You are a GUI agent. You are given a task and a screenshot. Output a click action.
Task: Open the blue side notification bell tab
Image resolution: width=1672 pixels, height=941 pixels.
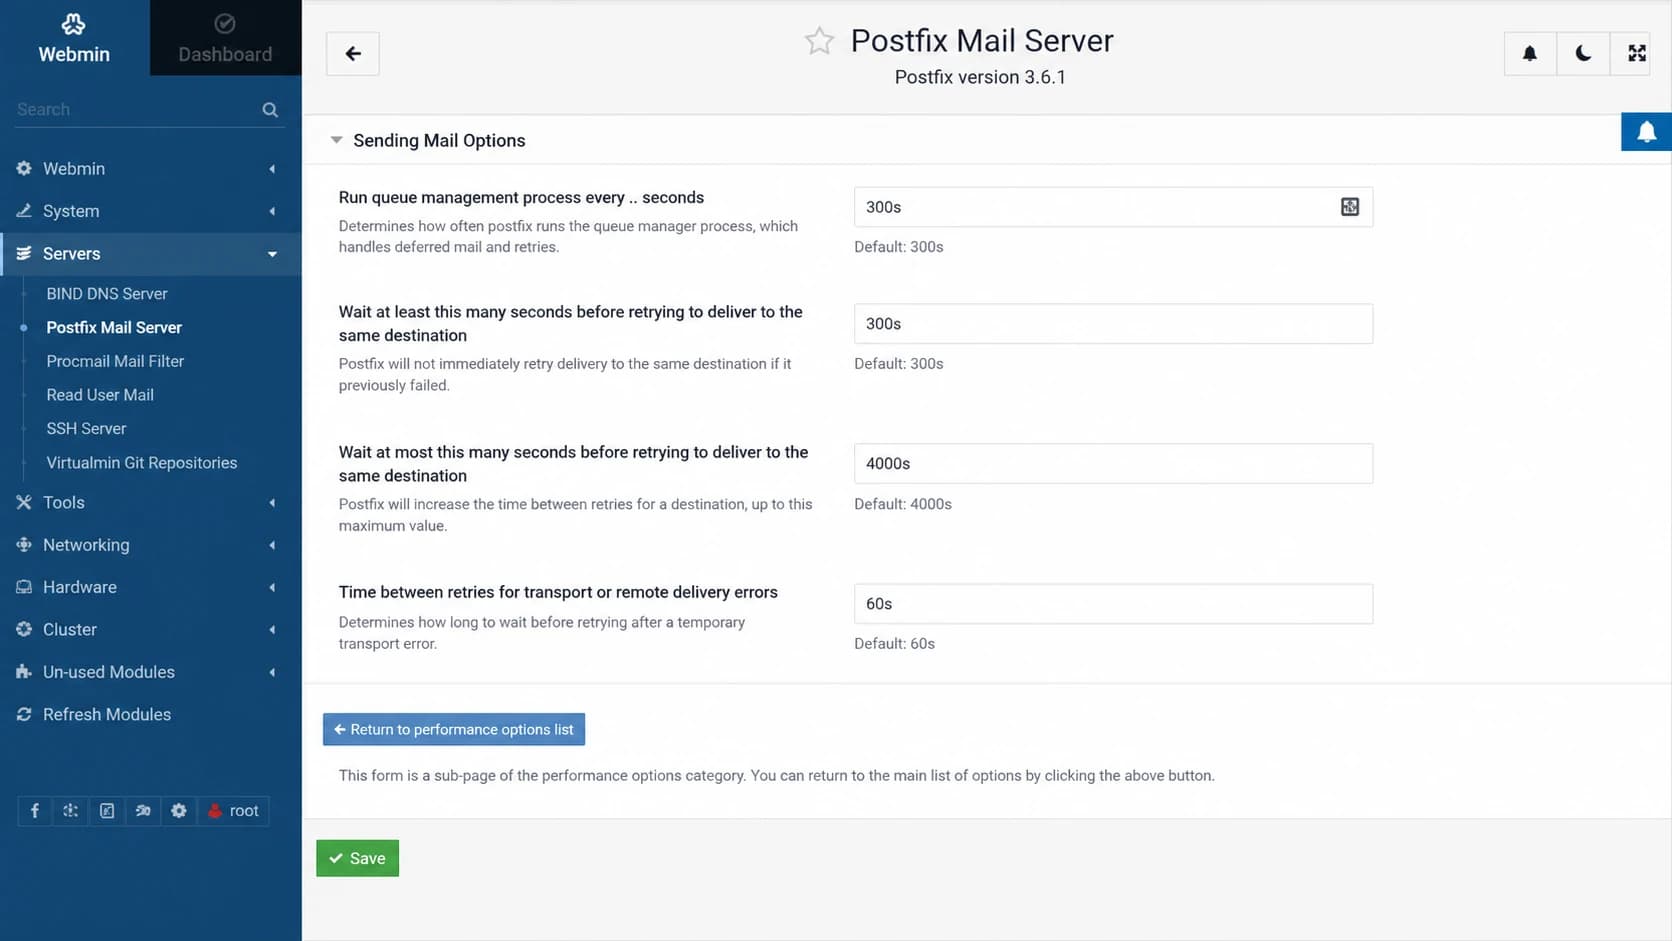coord(1646,132)
